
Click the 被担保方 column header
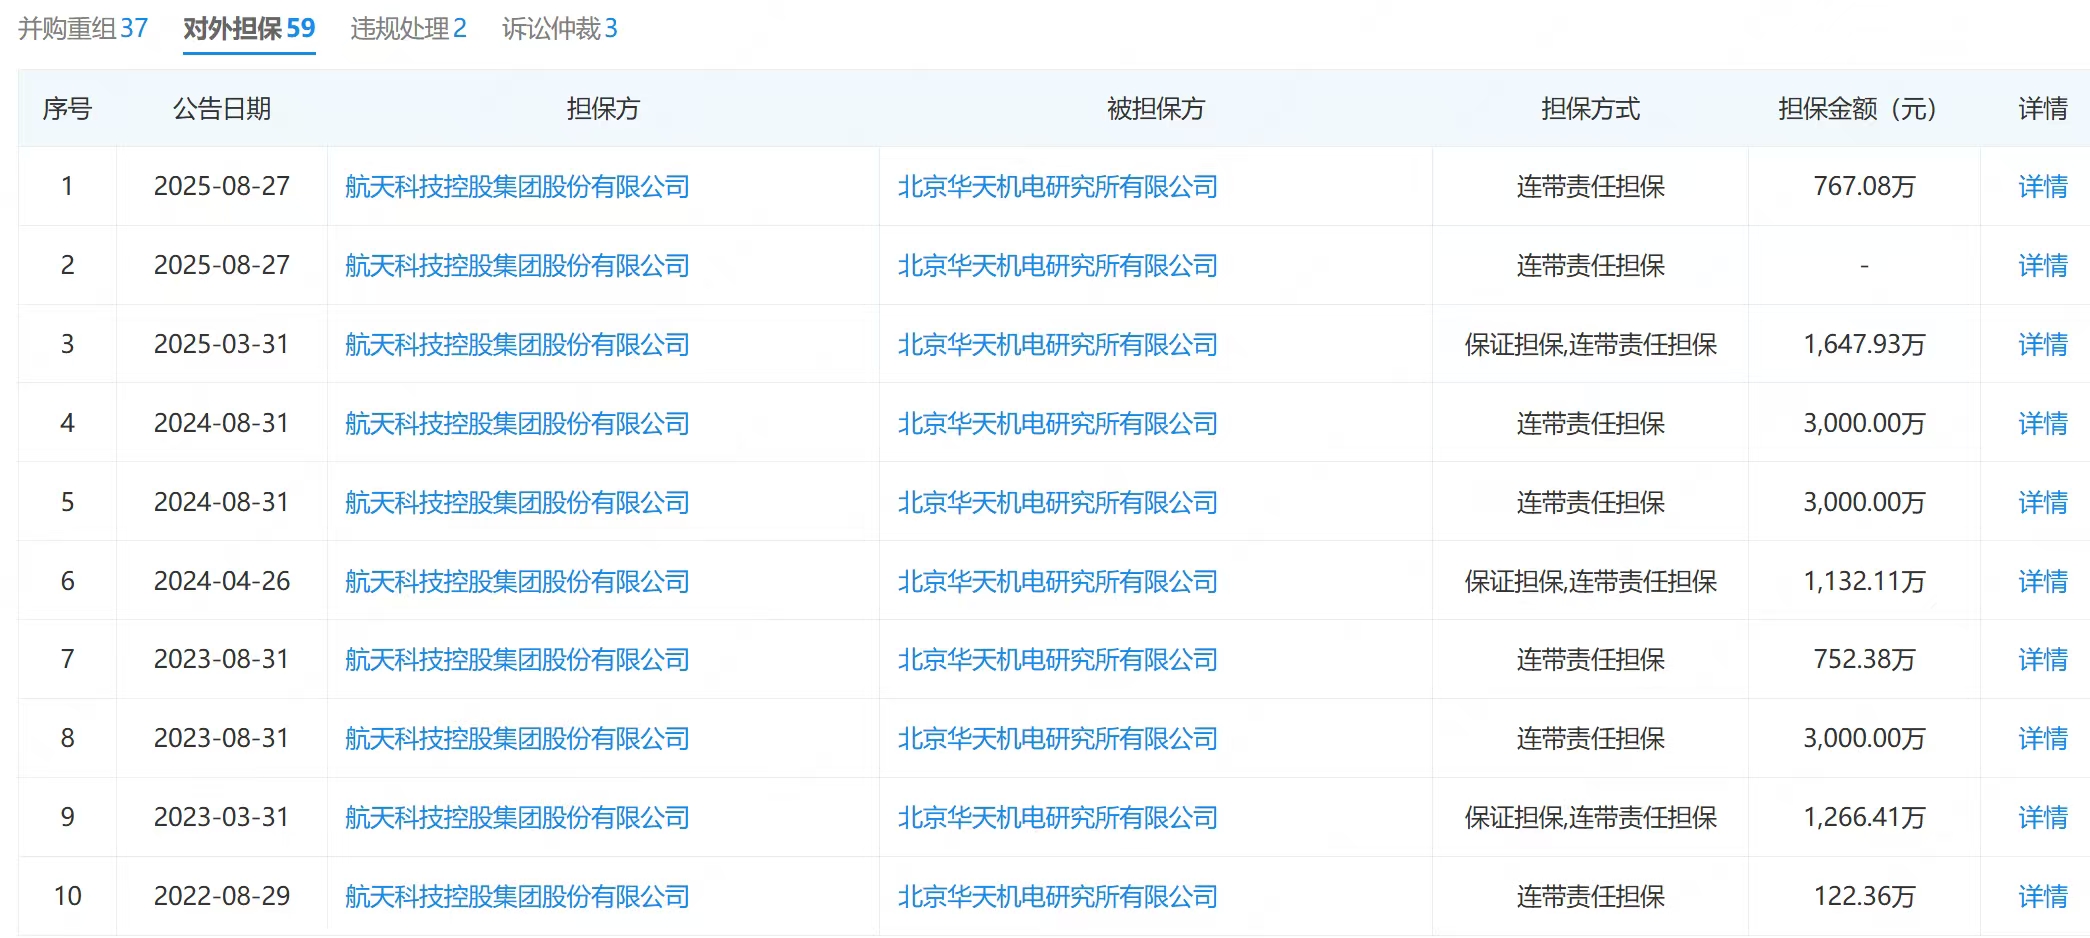coord(1156,109)
